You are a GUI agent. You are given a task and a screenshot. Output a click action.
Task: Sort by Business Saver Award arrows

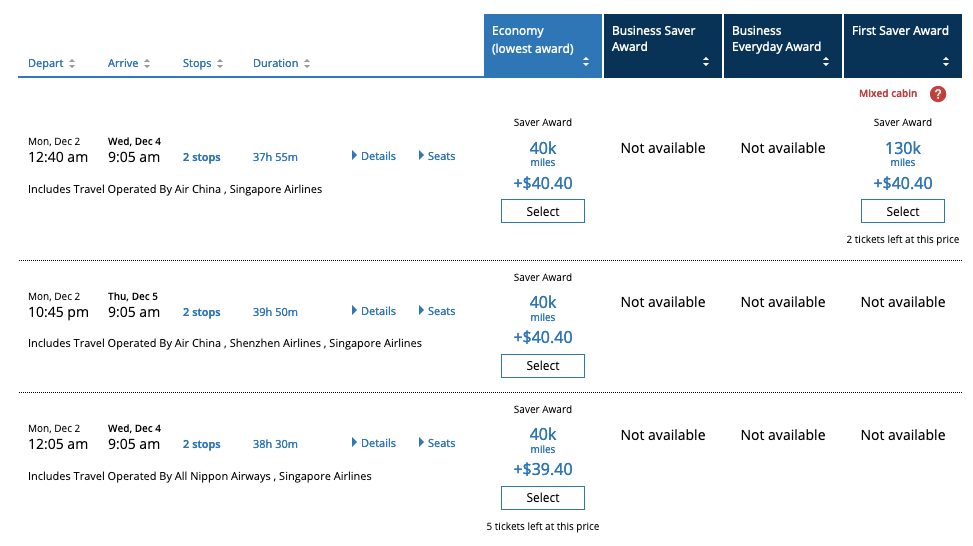(x=706, y=62)
